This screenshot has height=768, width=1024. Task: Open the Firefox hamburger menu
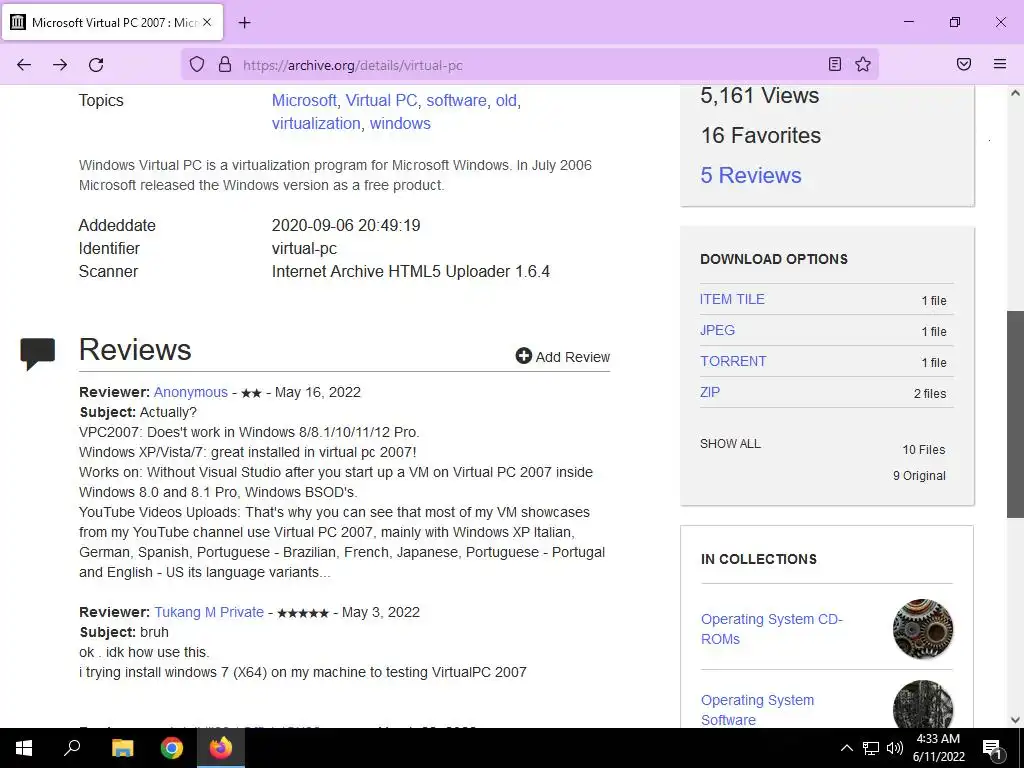click(x=1000, y=64)
